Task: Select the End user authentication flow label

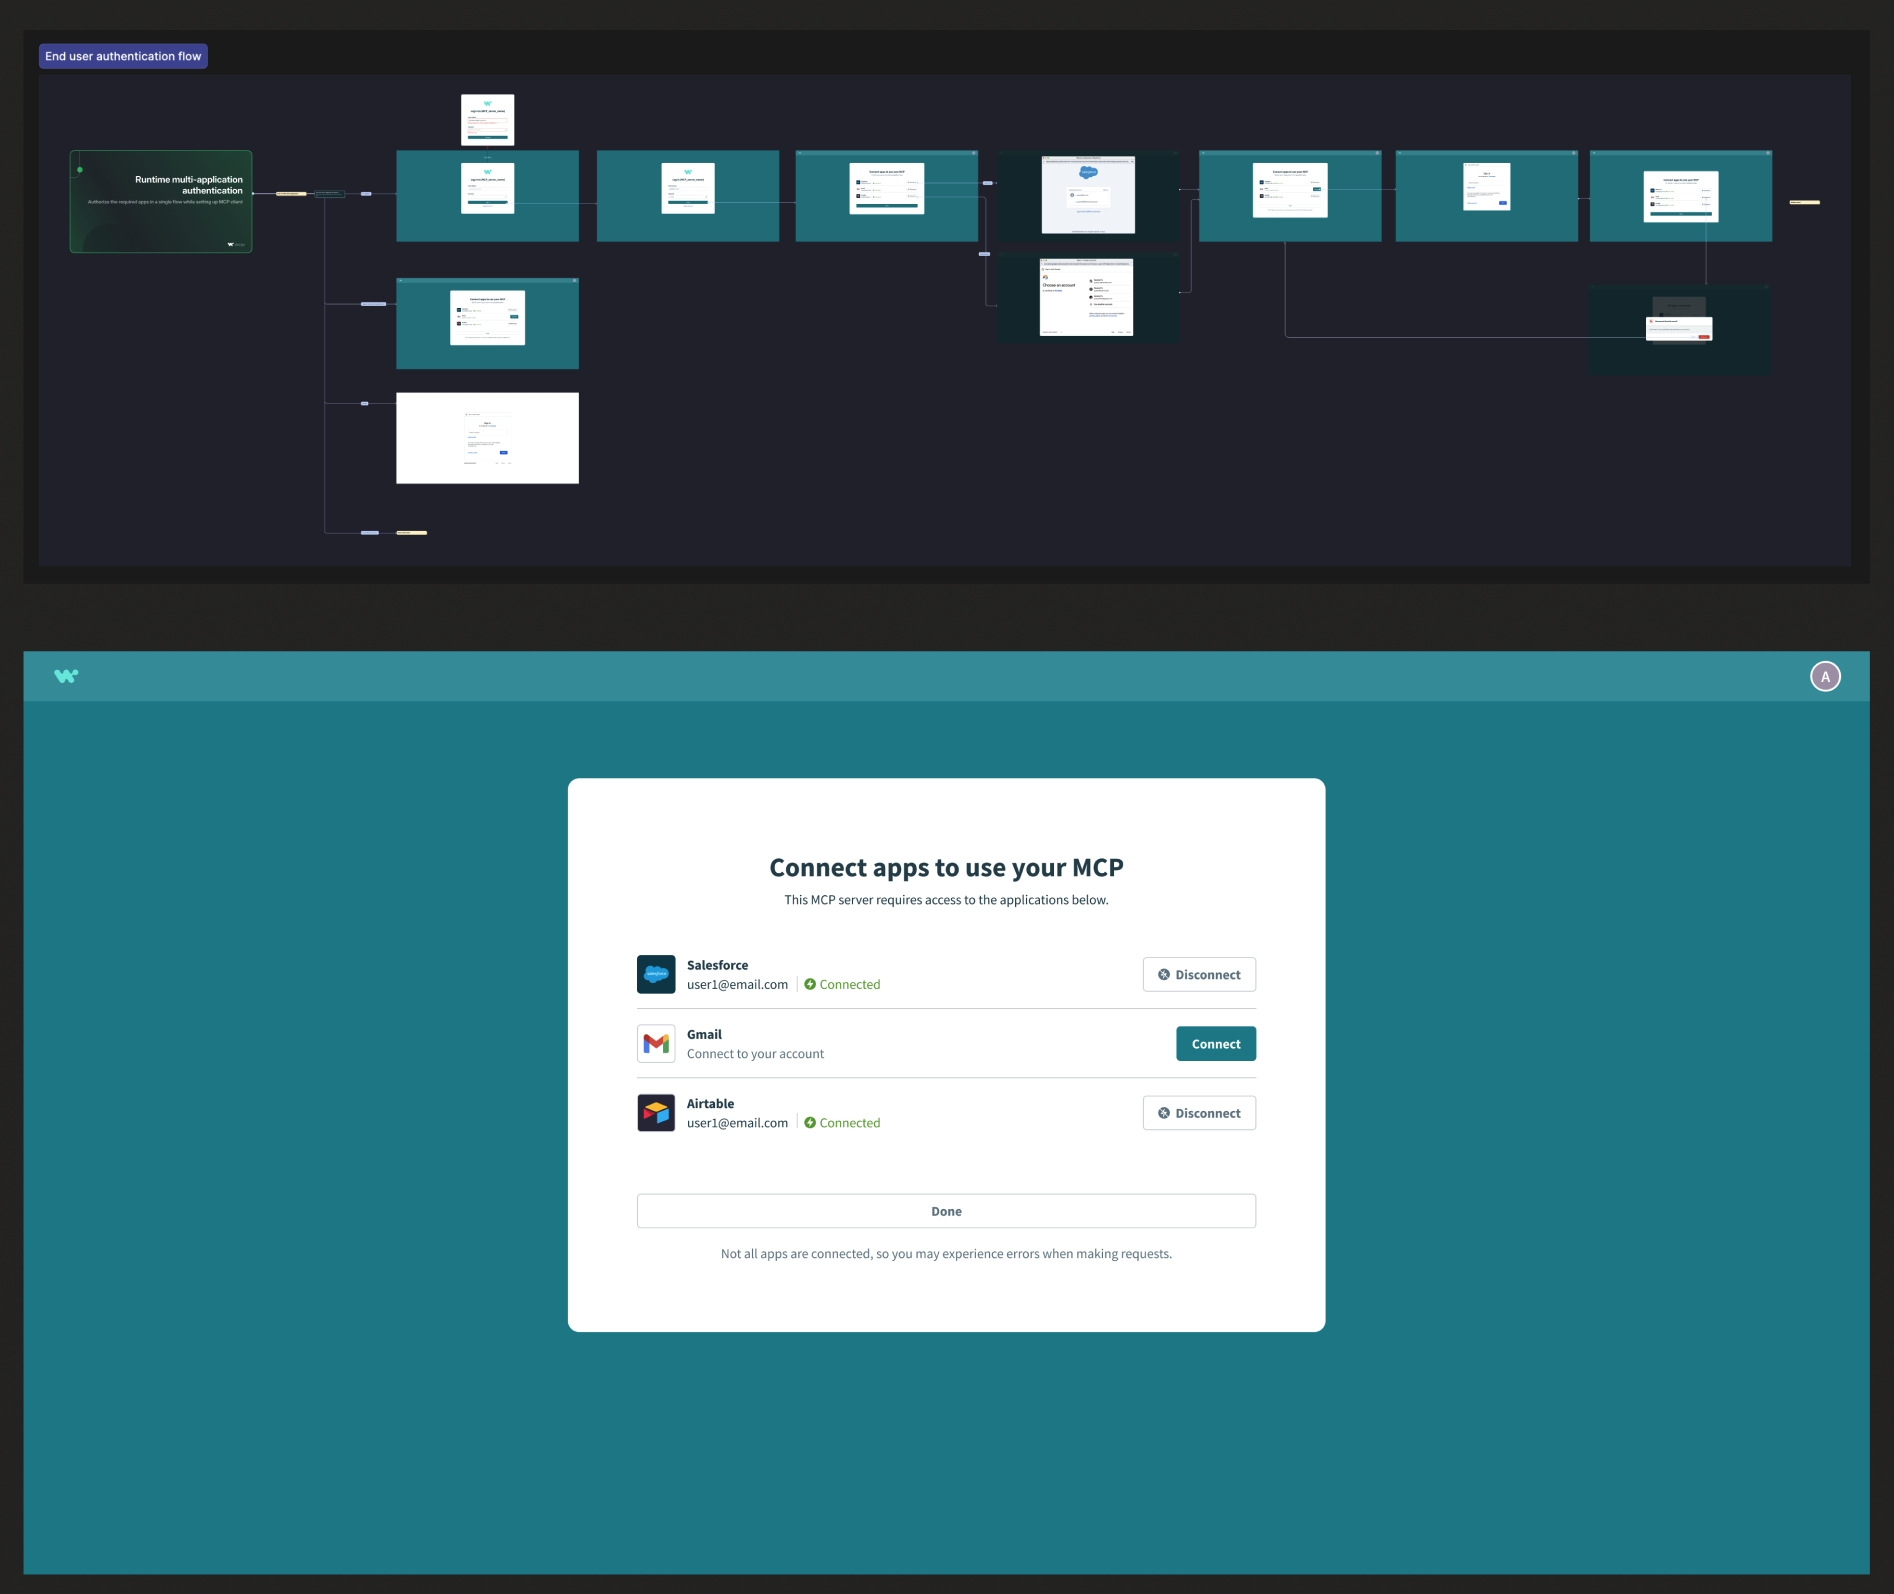Action: tap(123, 56)
